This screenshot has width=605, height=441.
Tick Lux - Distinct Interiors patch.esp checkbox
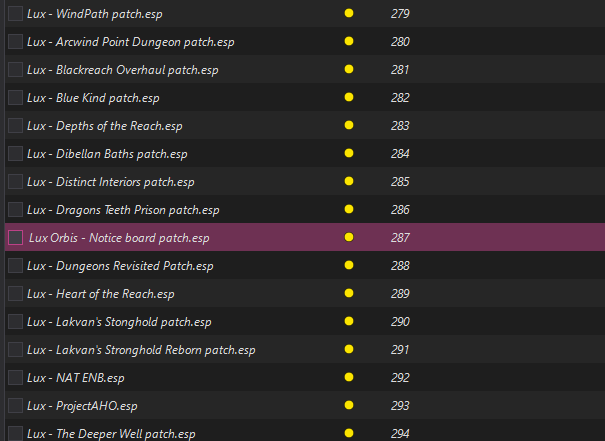[15, 181]
